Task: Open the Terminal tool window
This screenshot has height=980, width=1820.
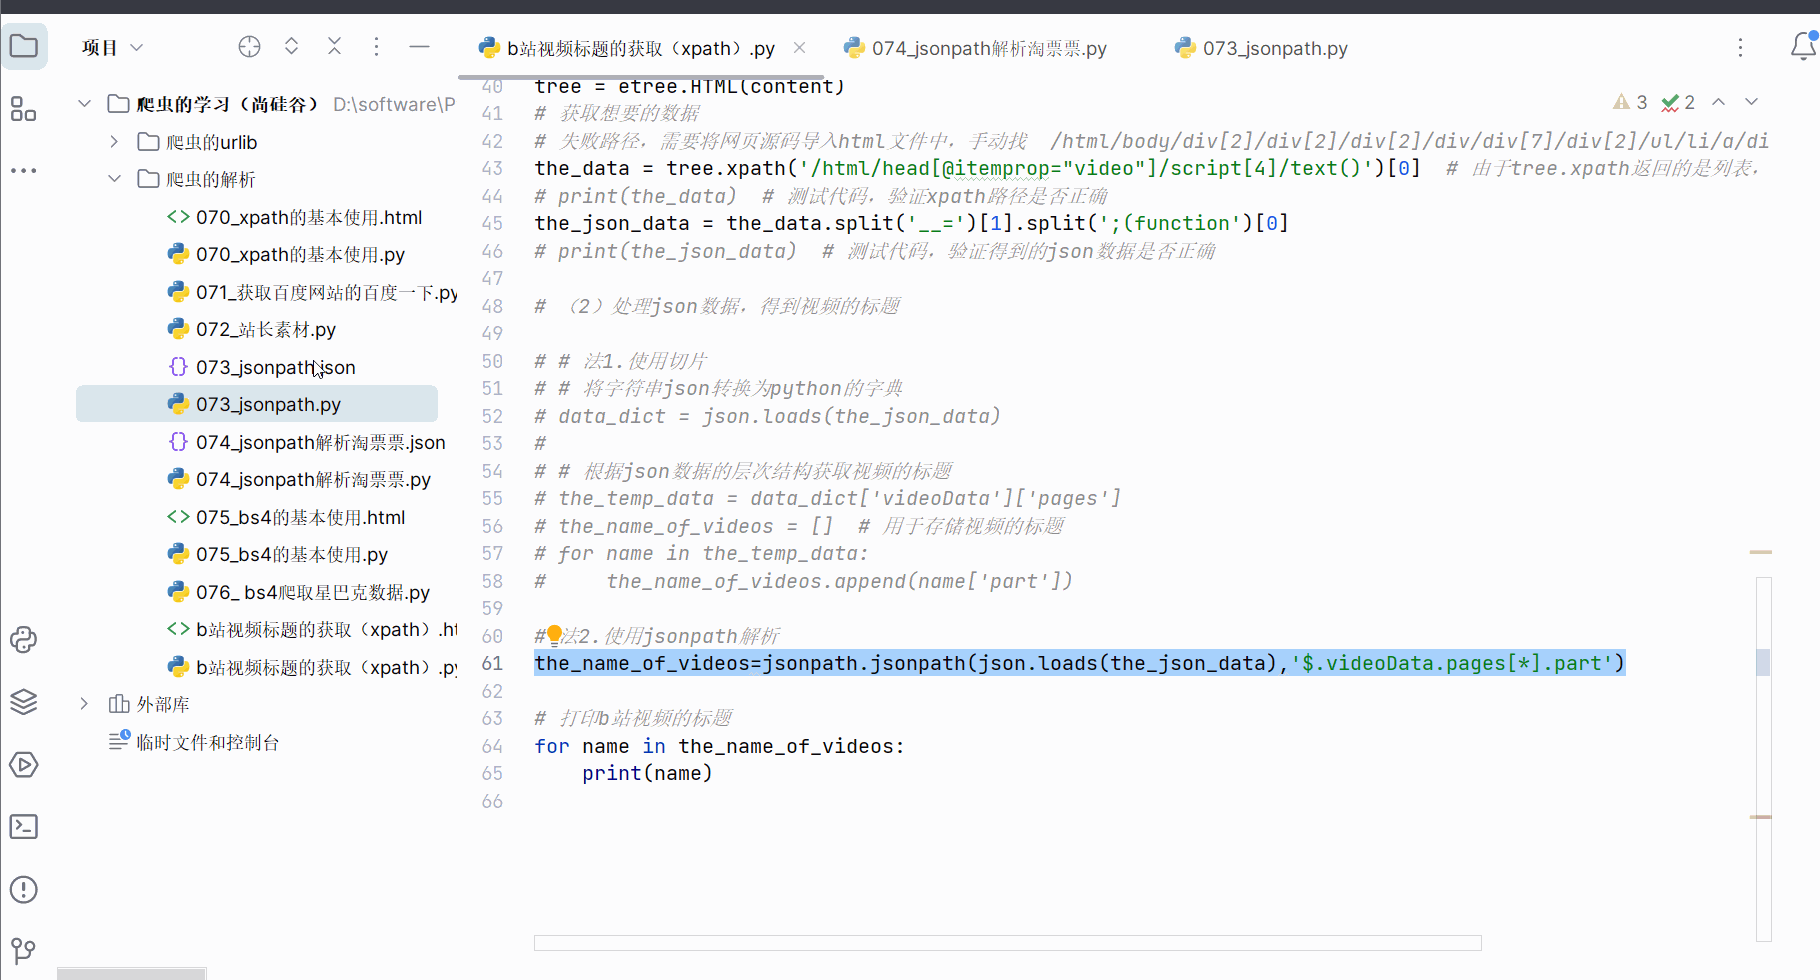Action: 24,827
